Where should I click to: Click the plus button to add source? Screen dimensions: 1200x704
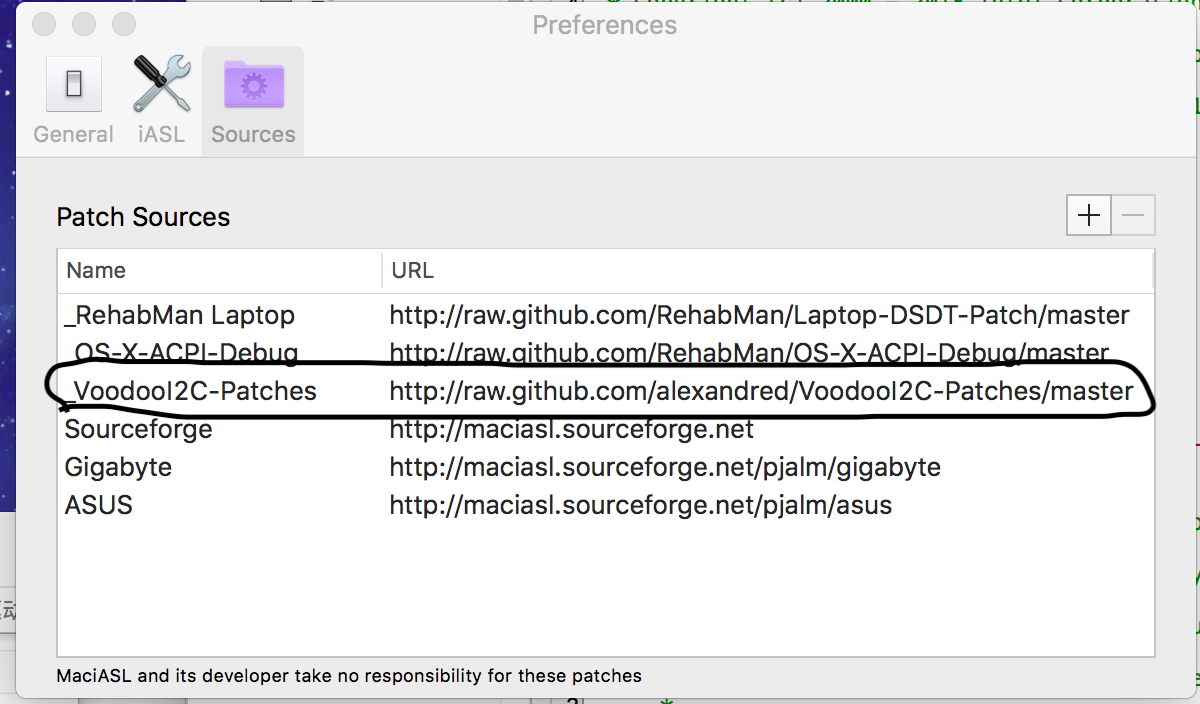(x=1088, y=215)
